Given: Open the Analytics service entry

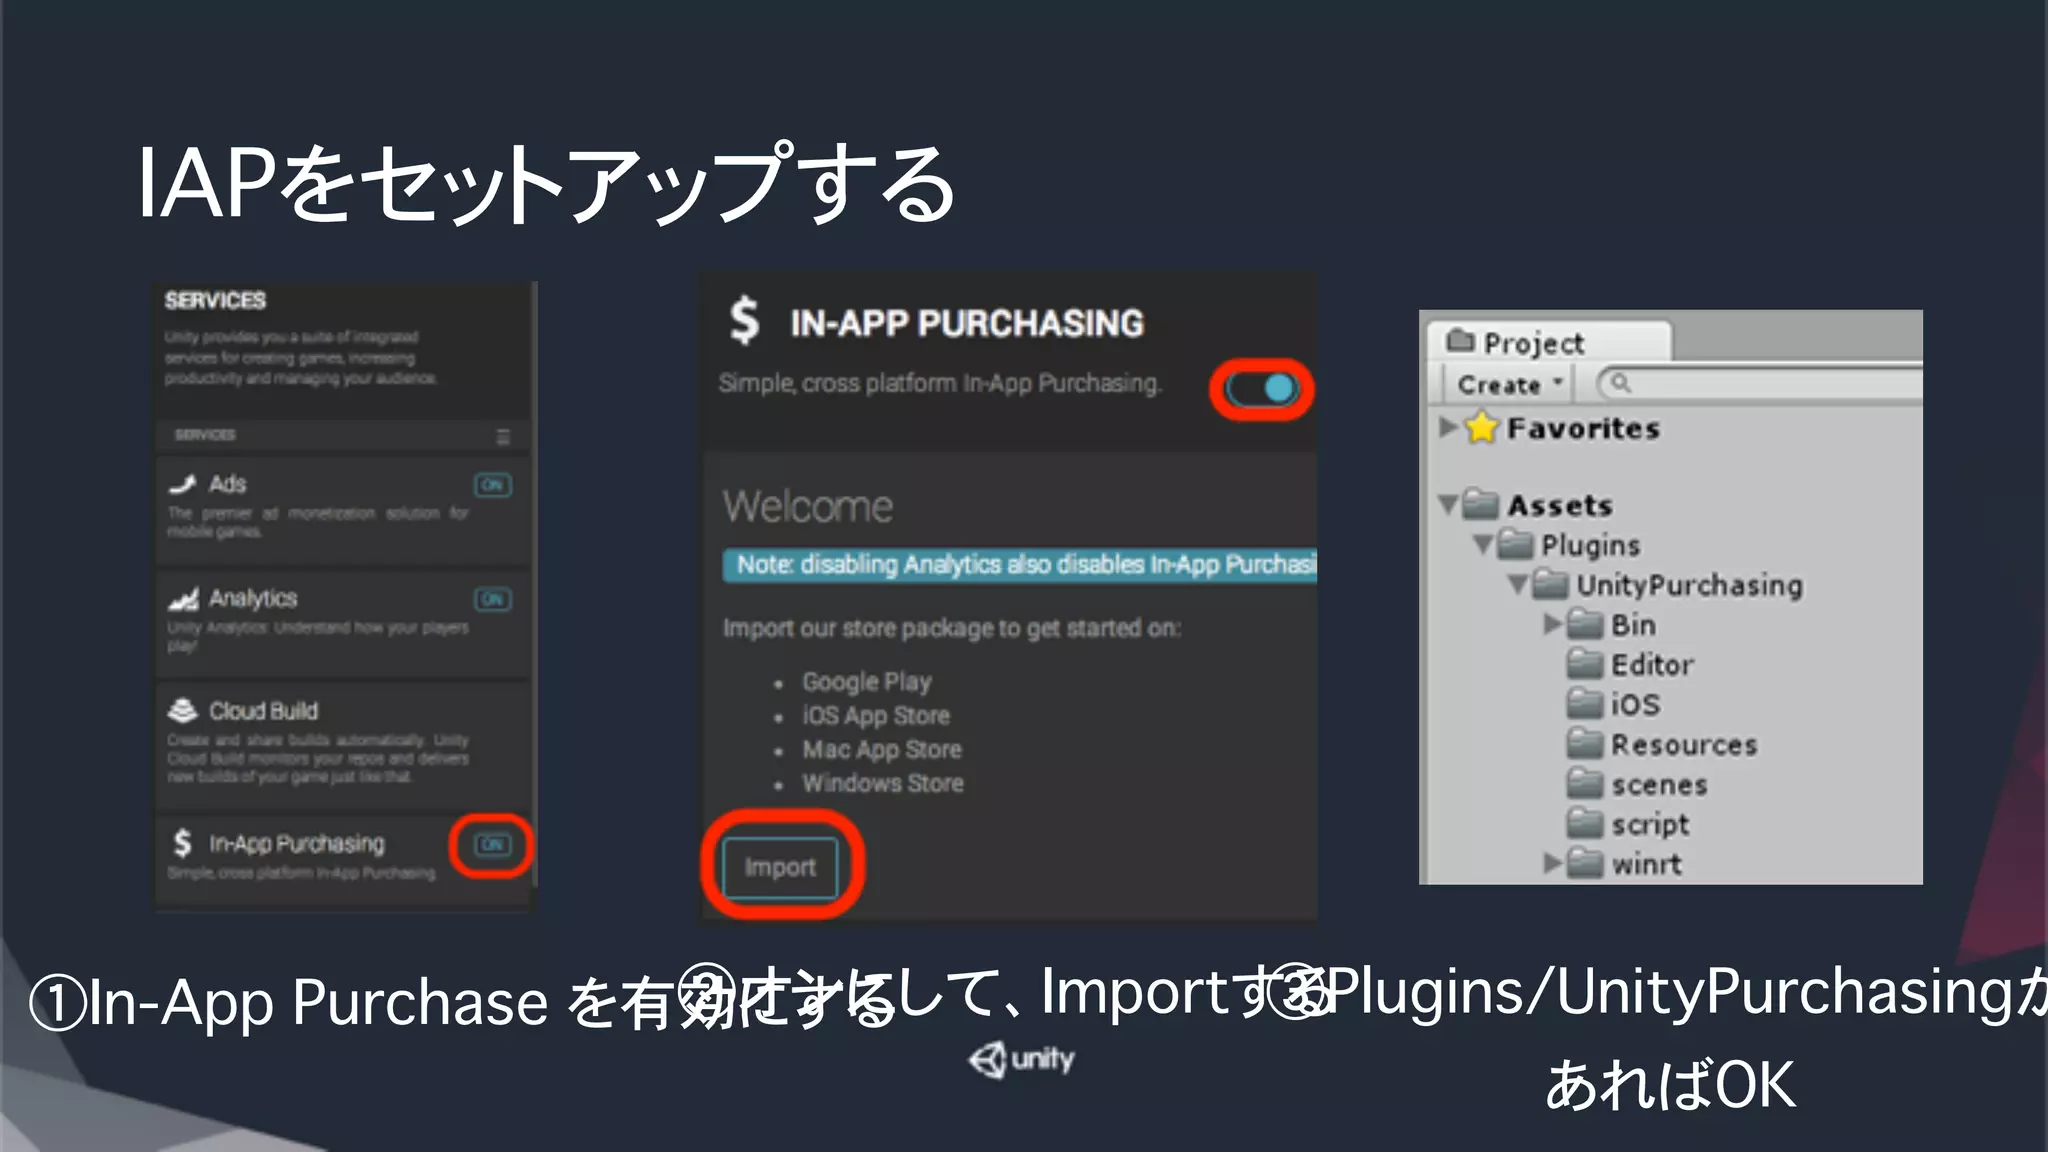Looking at the screenshot, I should pyautogui.click(x=342, y=625).
